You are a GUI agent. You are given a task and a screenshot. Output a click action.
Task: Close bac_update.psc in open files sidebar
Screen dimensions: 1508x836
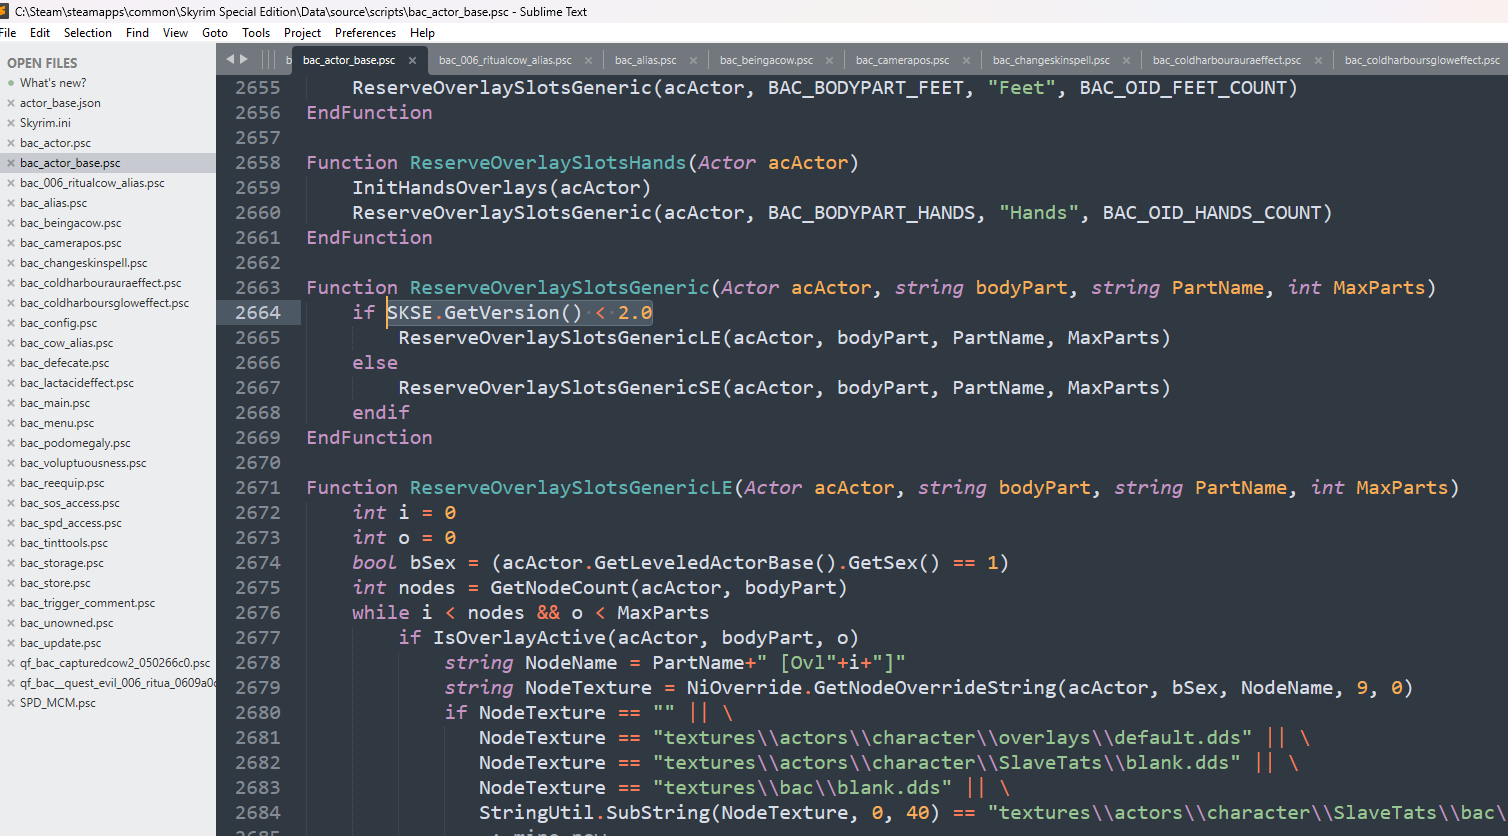point(11,643)
